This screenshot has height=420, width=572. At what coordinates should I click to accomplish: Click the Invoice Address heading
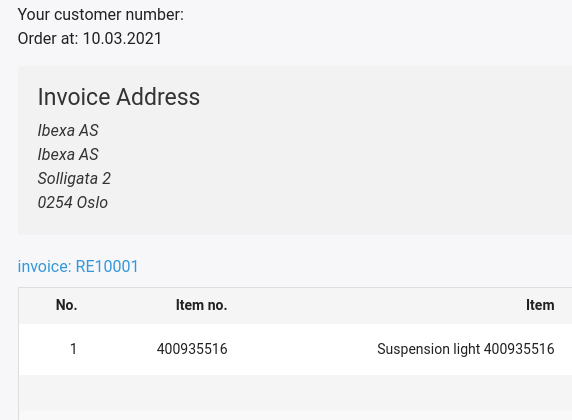(x=119, y=97)
